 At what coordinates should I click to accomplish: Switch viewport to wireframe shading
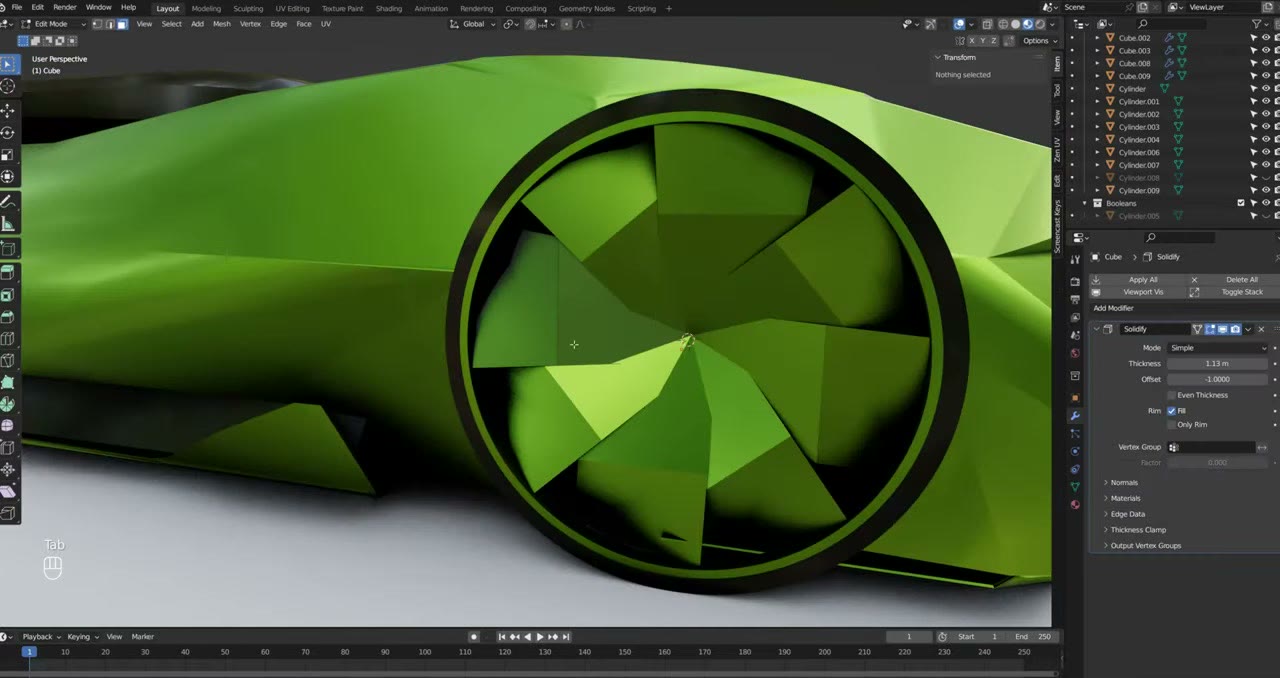[1003, 24]
